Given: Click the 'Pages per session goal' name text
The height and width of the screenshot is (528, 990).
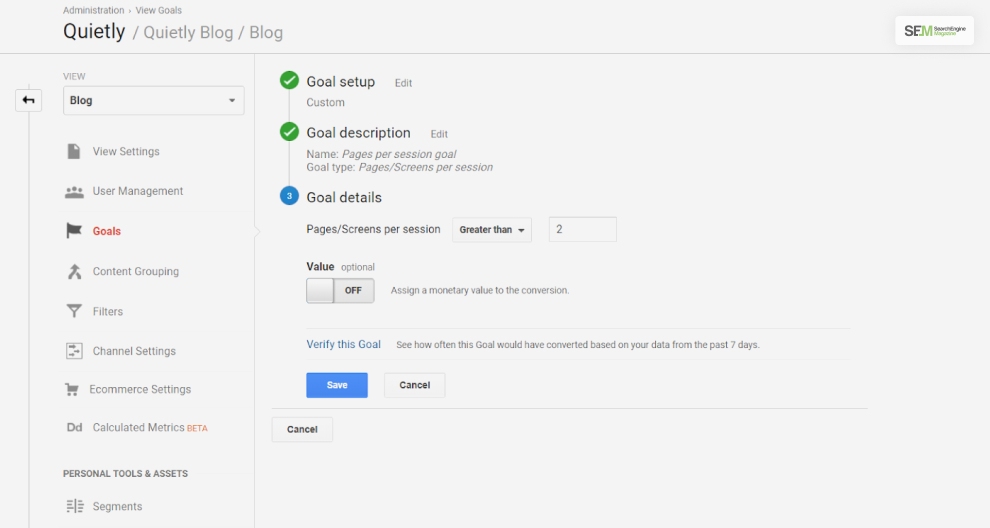Looking at the screenshot, I should [399, 154].
